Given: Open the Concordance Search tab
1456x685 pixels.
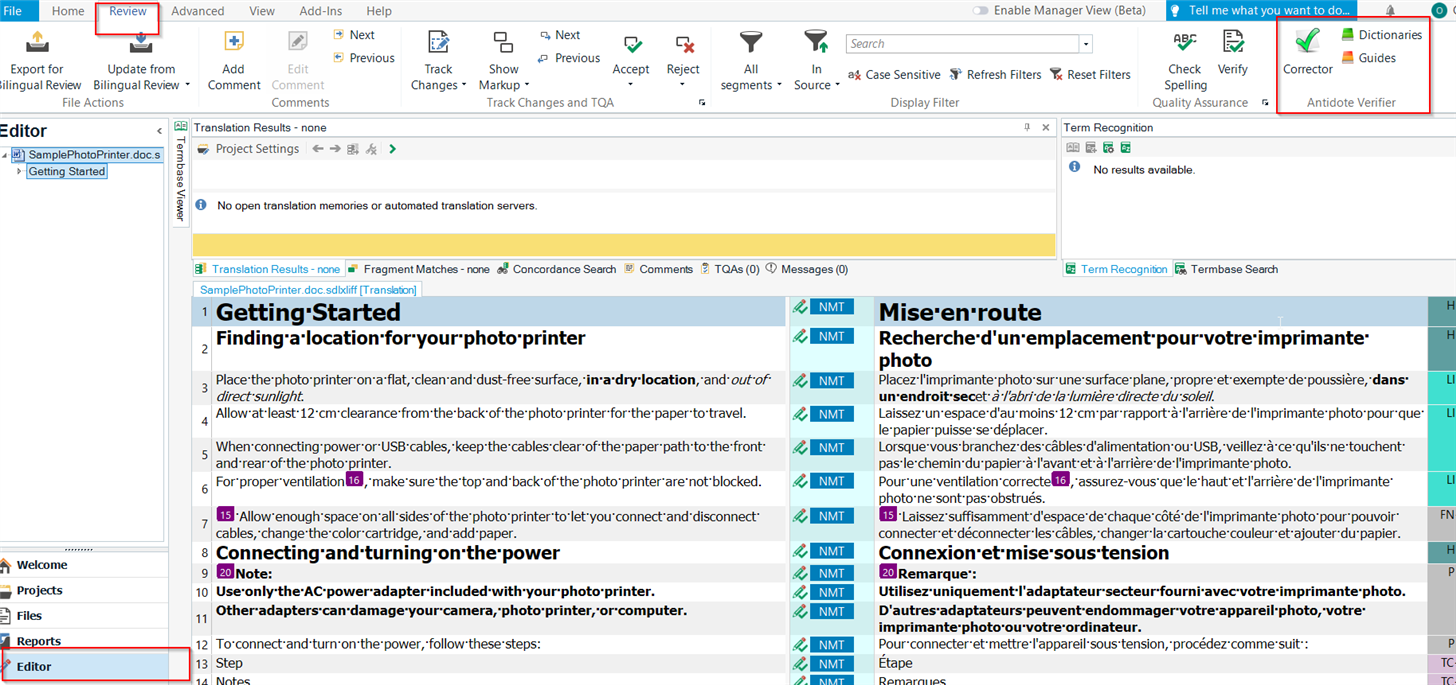Looking at the screenshot, I should click(557, 269).
